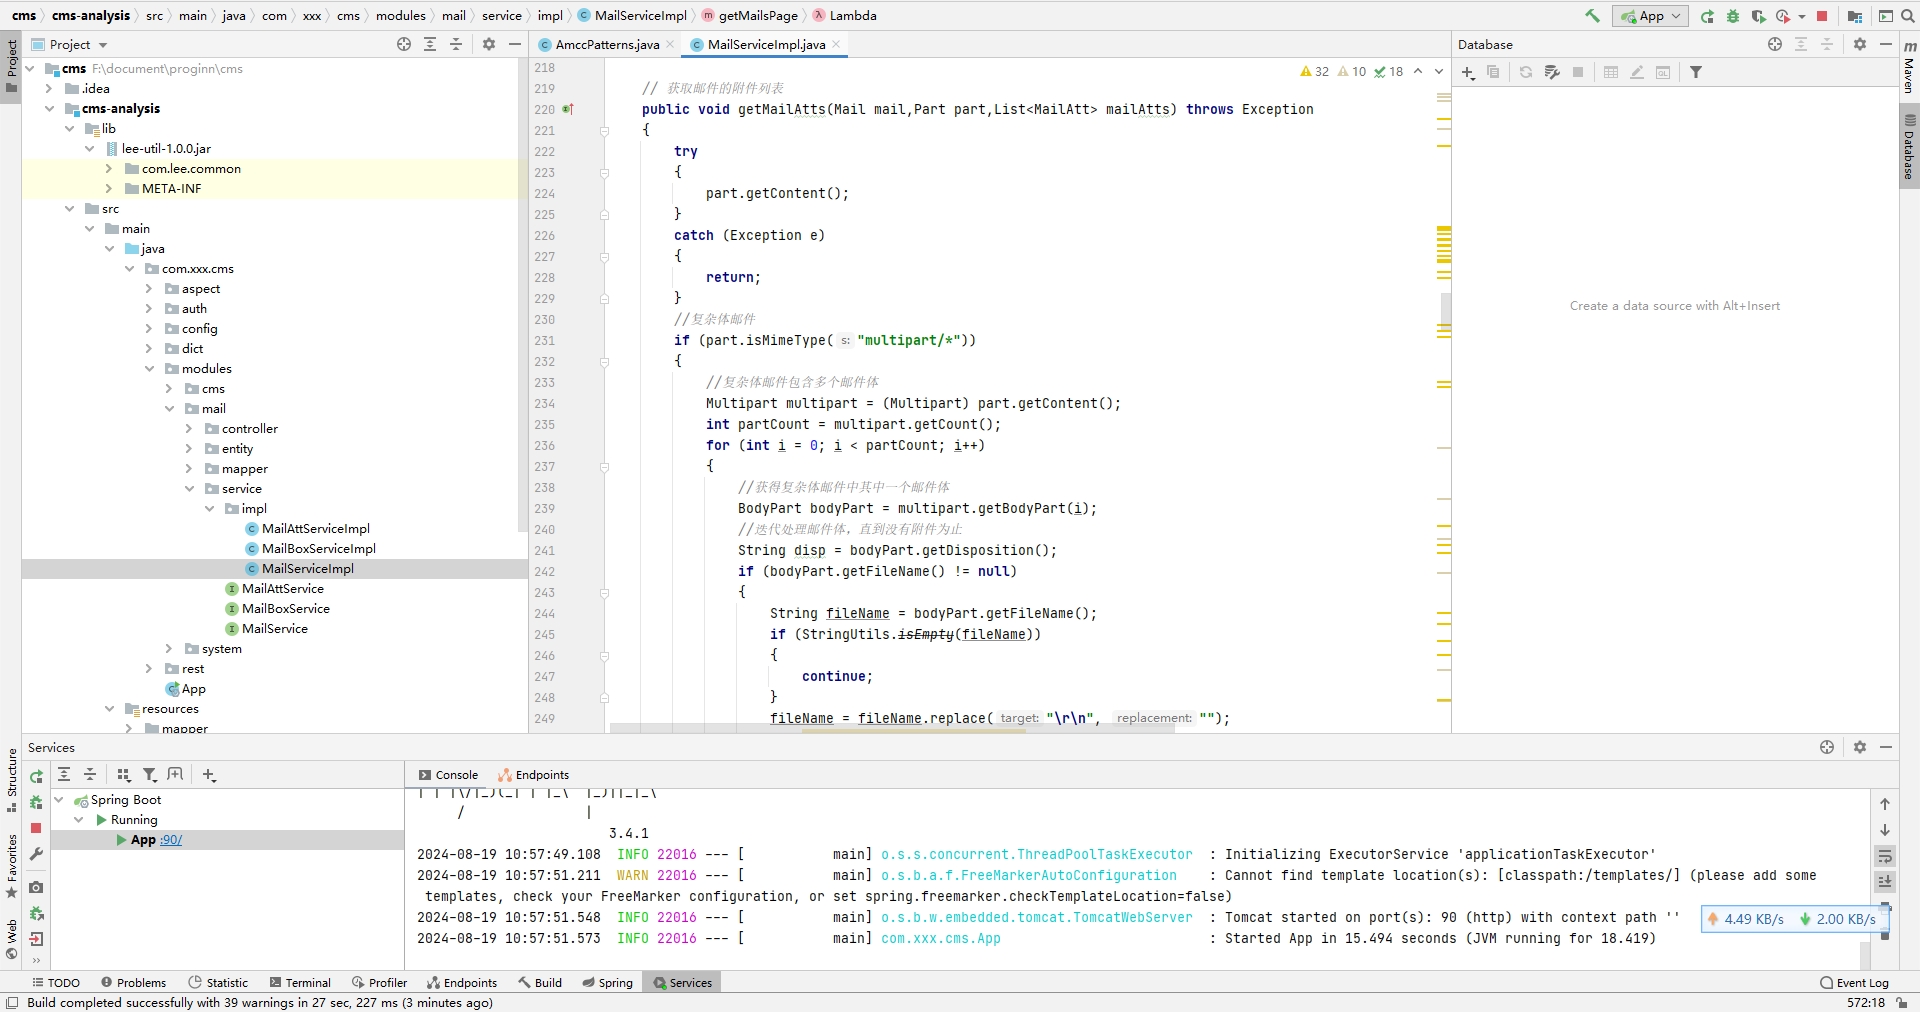Run App with Coverage icon

[x=1758, y=16]
